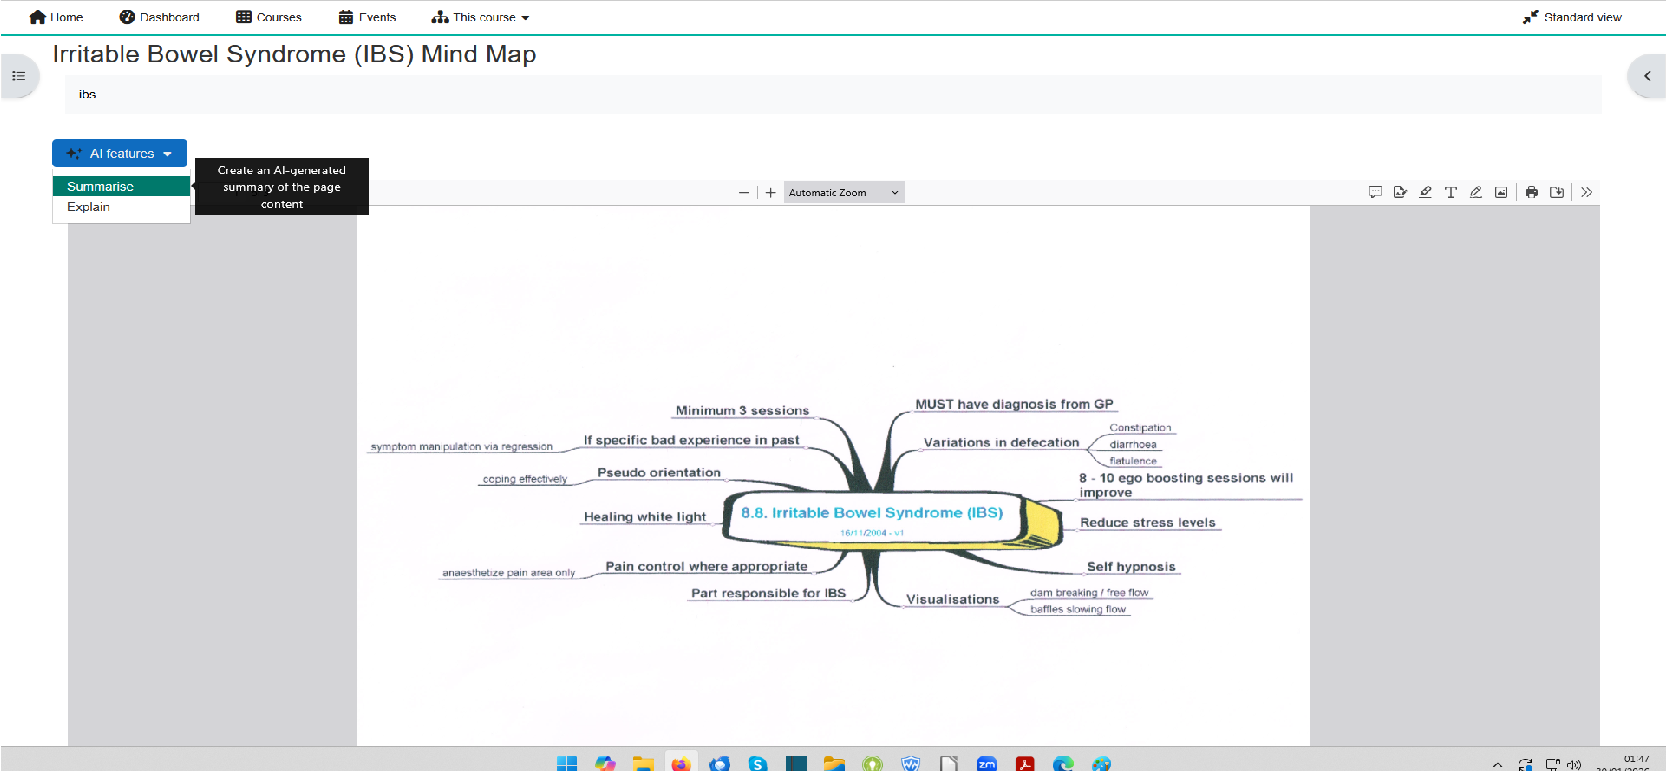
Task: Open the Automatic Zoom dropdown
Action: pos(844,193)
